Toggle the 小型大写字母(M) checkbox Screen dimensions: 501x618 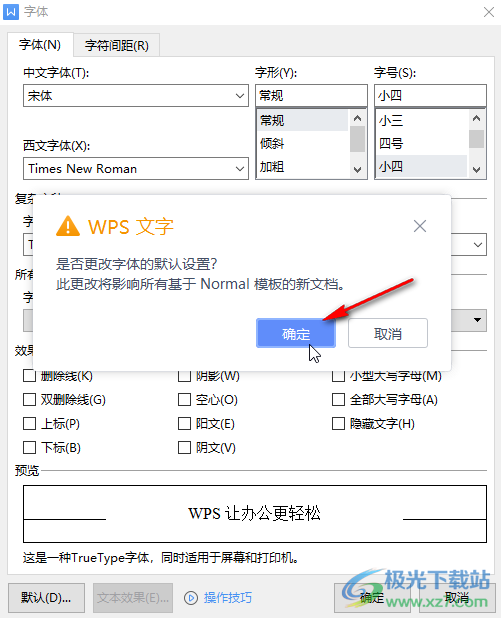[339, 376]
